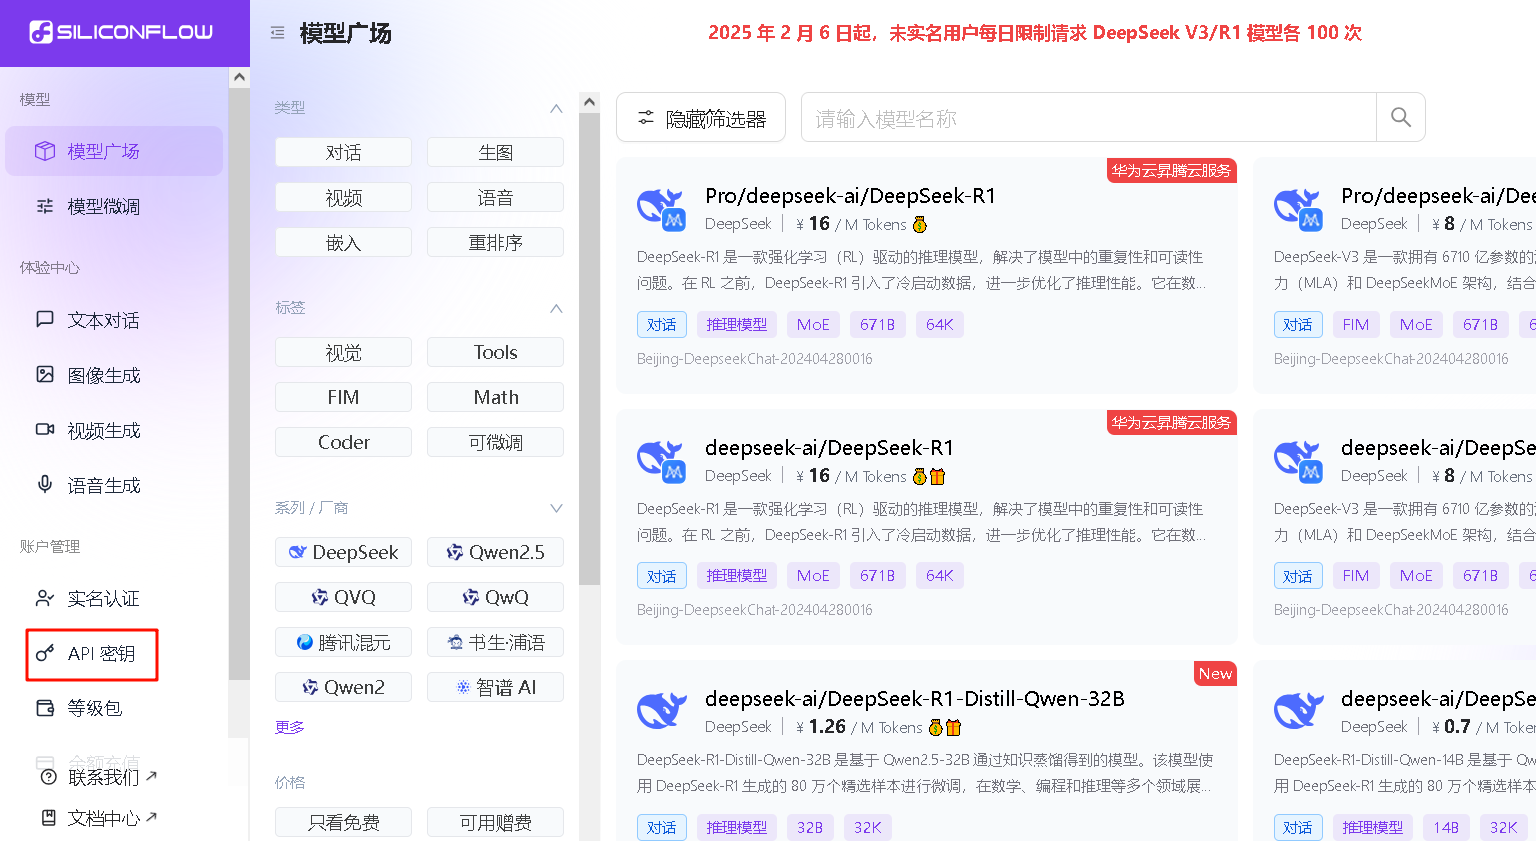Collapse the sidebar menu icon
1536x841 pixels.
point(277,33)
